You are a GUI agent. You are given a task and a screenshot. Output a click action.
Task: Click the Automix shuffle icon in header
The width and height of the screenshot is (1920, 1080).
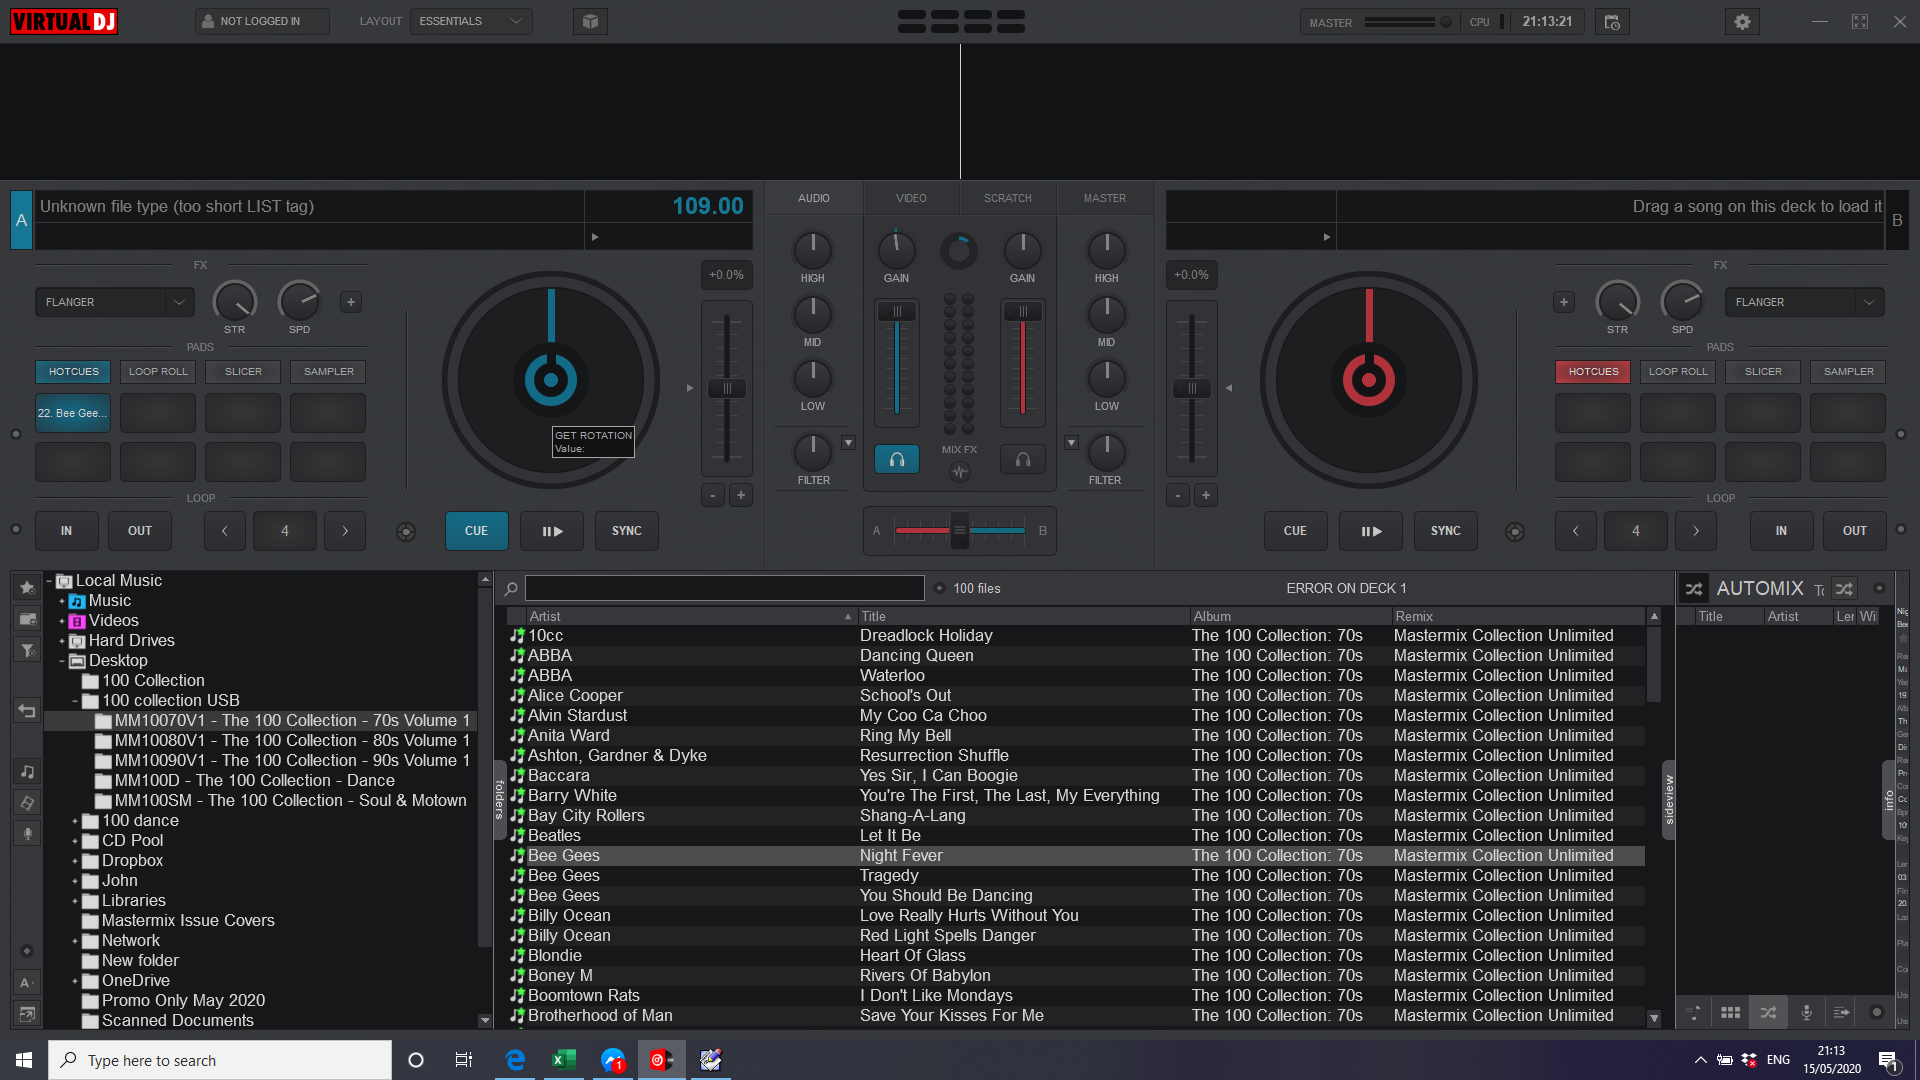click(1693, 589)
